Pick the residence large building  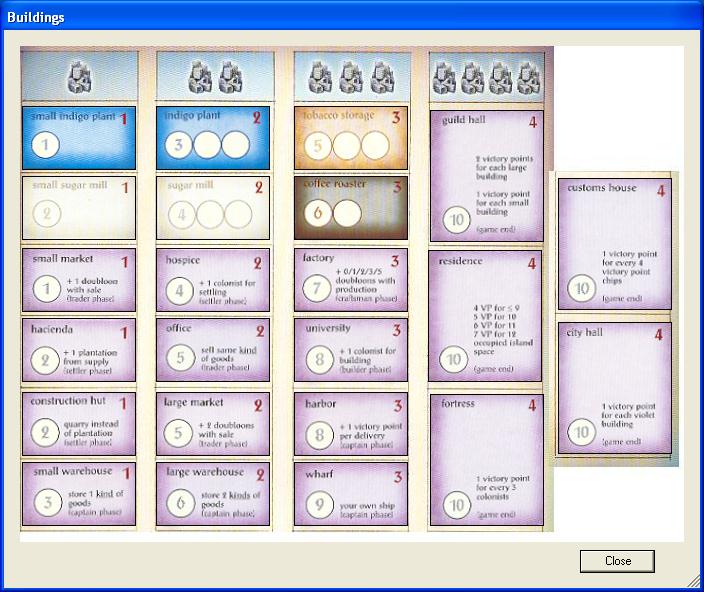(x=485, y=316)
